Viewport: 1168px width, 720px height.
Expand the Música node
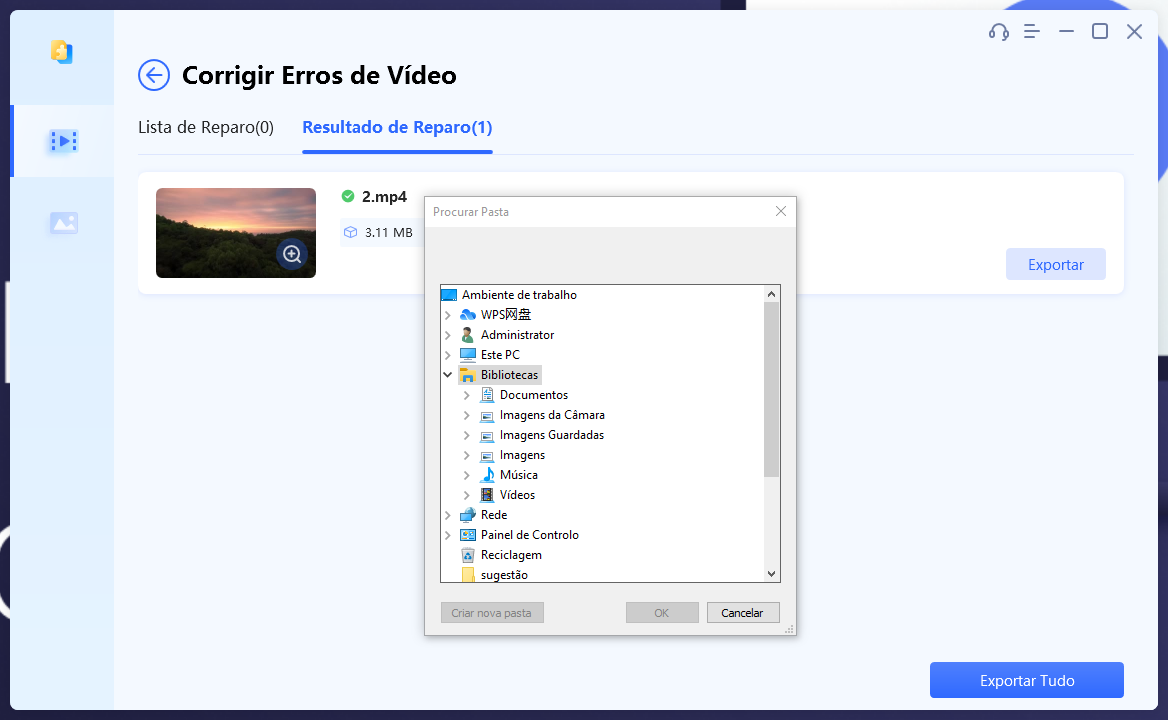tap(467, 475)
